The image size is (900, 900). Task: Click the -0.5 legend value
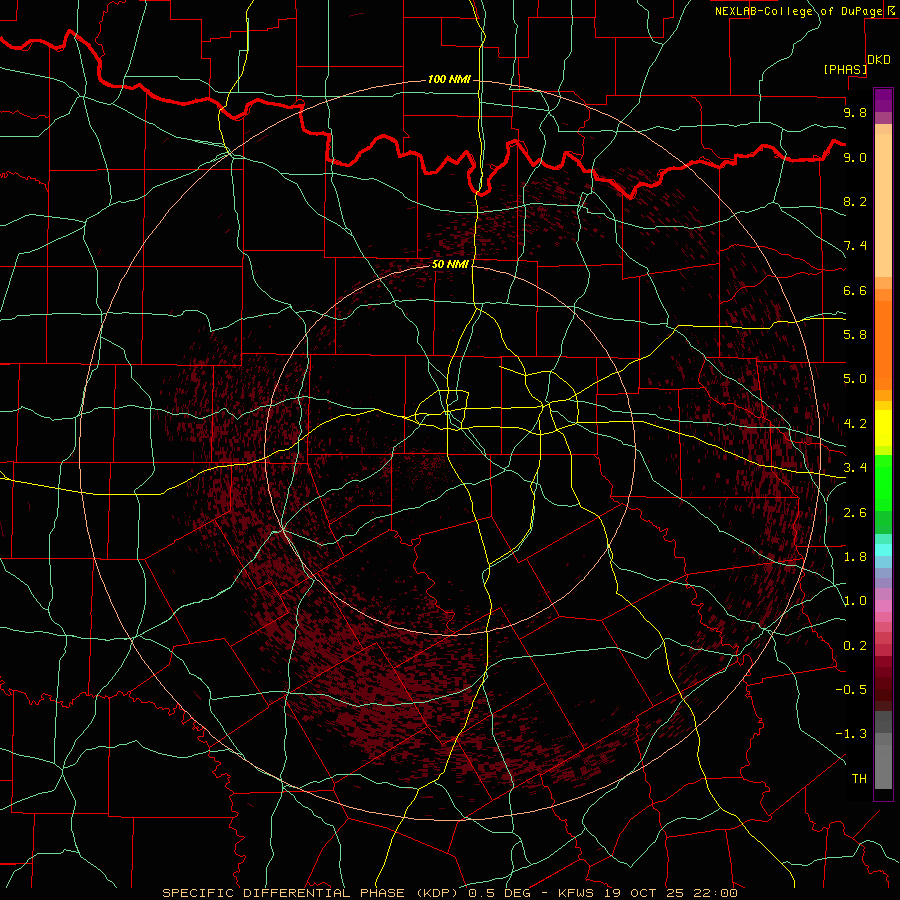851,690
